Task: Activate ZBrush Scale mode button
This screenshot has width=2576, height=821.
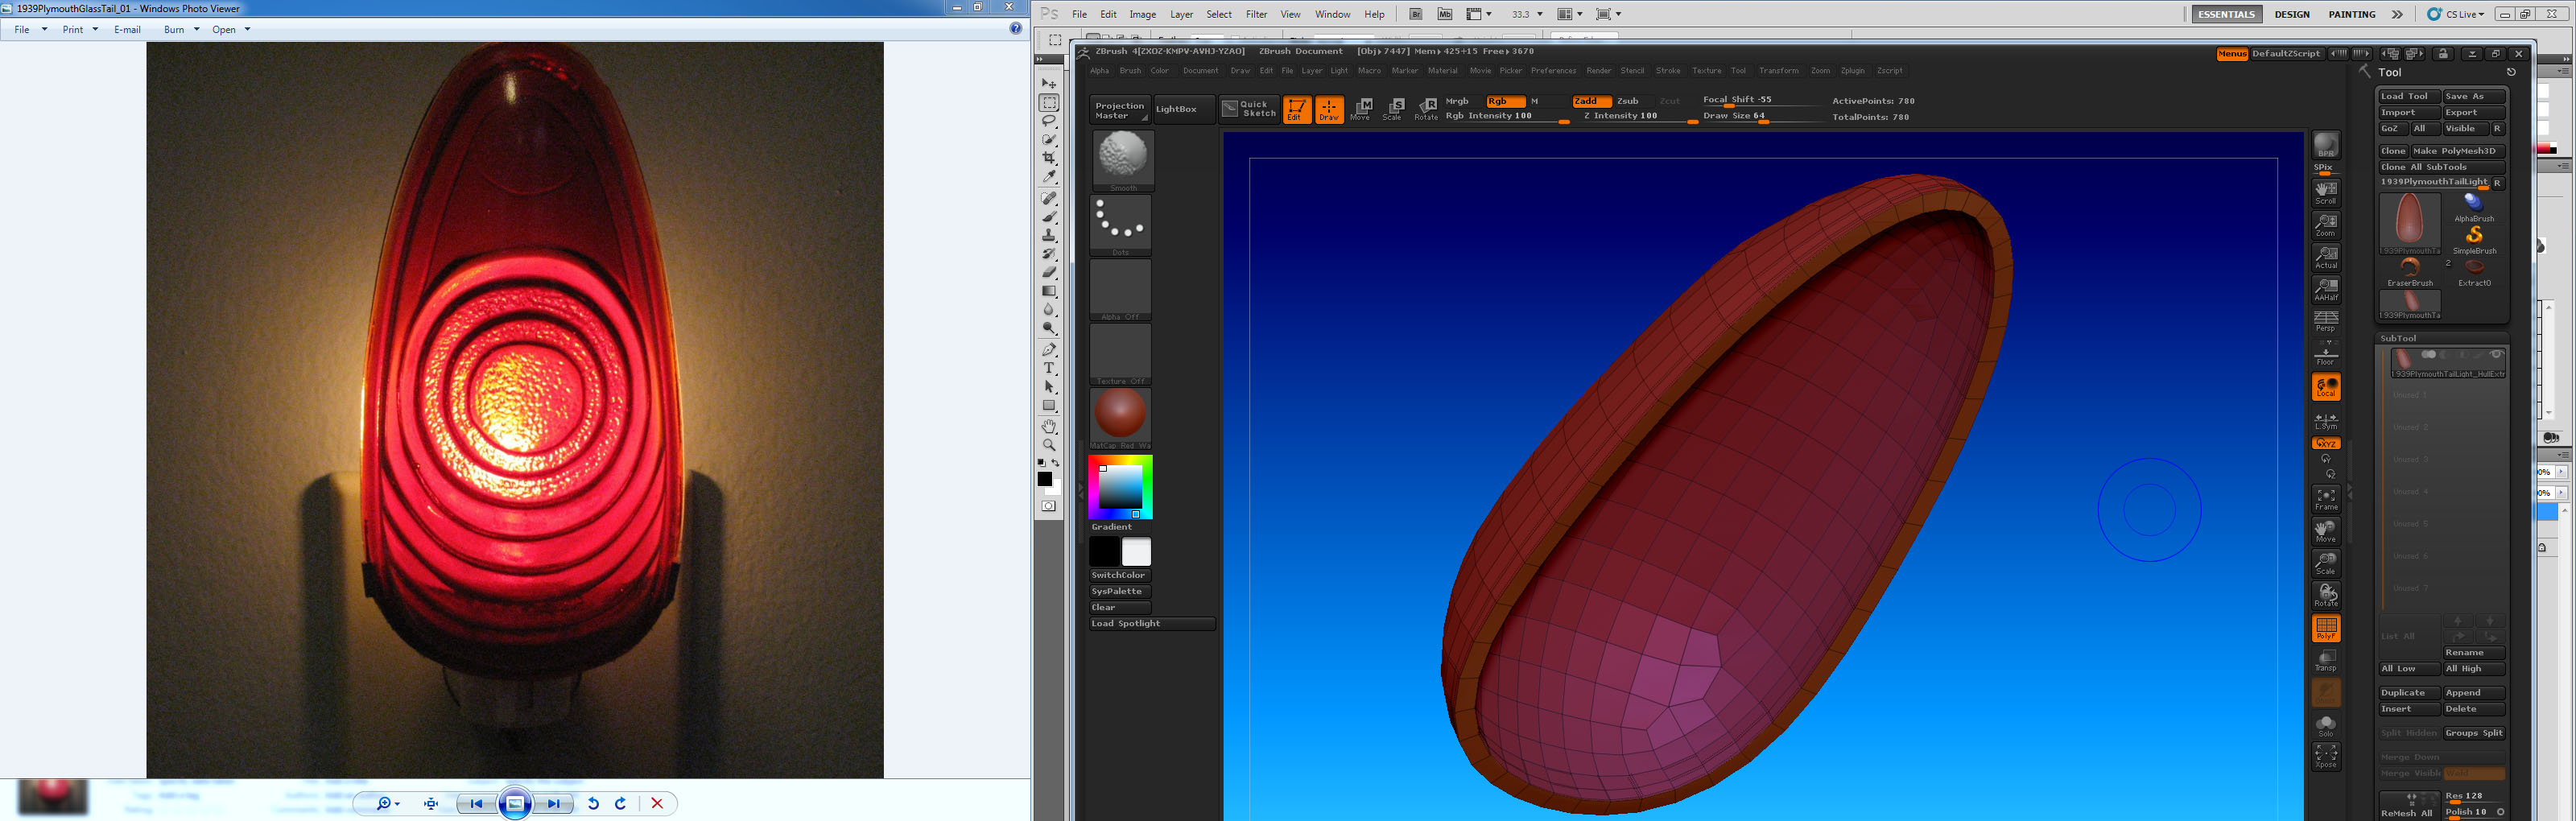Action: coord(1393,109)
